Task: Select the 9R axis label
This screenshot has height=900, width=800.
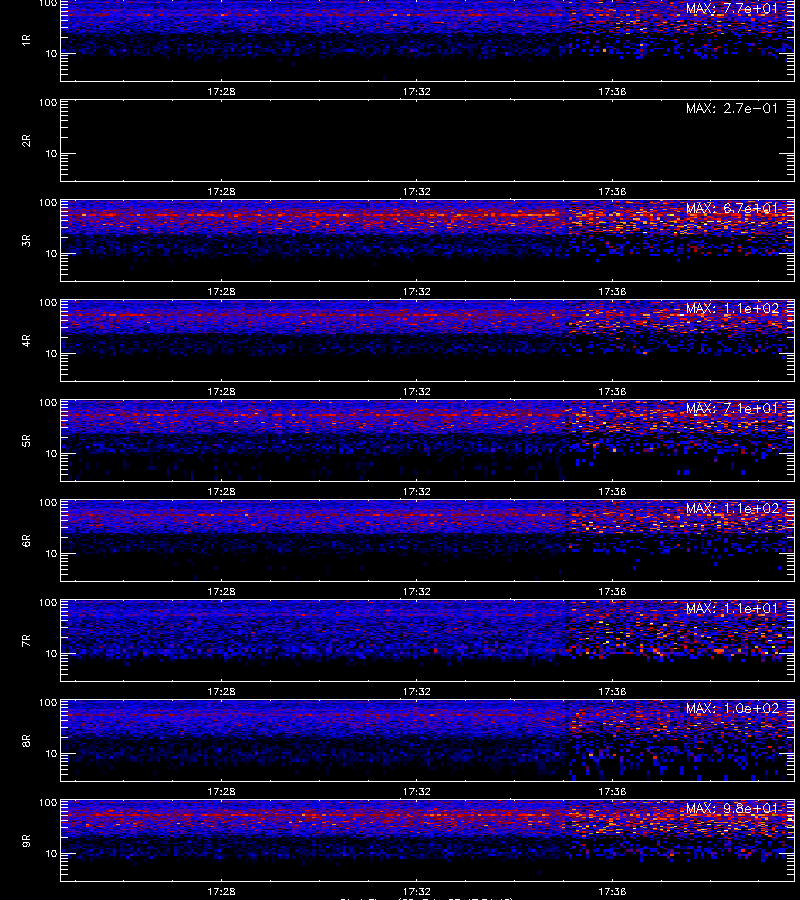Action: point(26,840)
